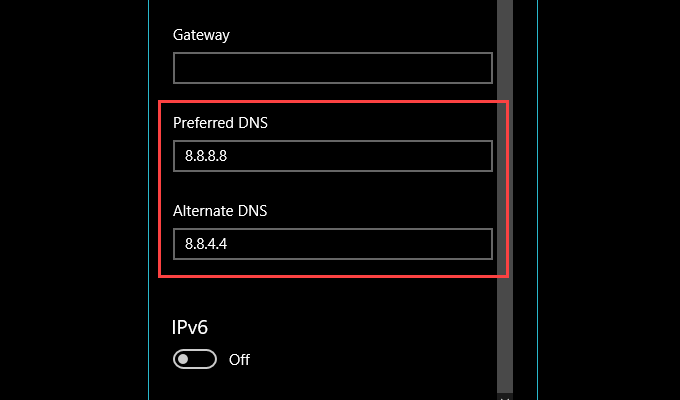Click the blank area below the IPv6 toggle
680x400 pixels.
[x=300, y=386]
